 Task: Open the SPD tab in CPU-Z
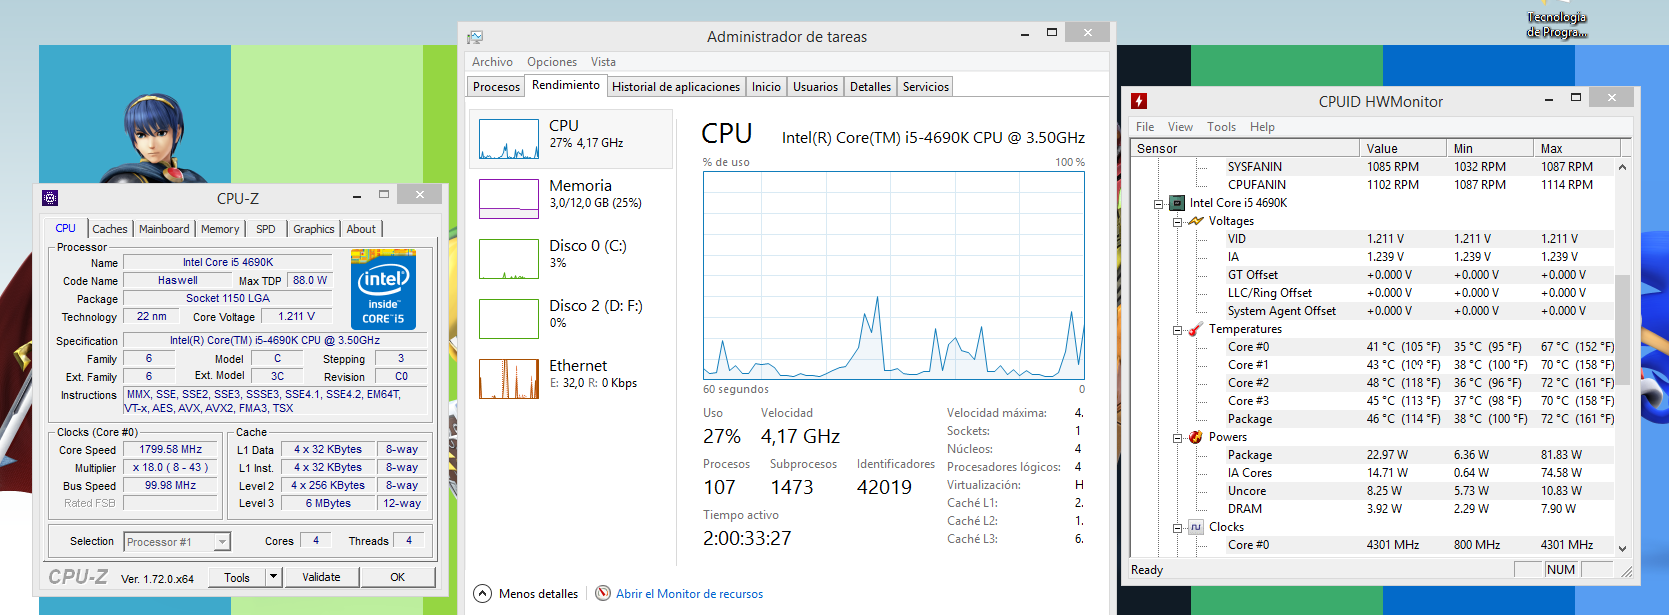[x=266, y=229]
